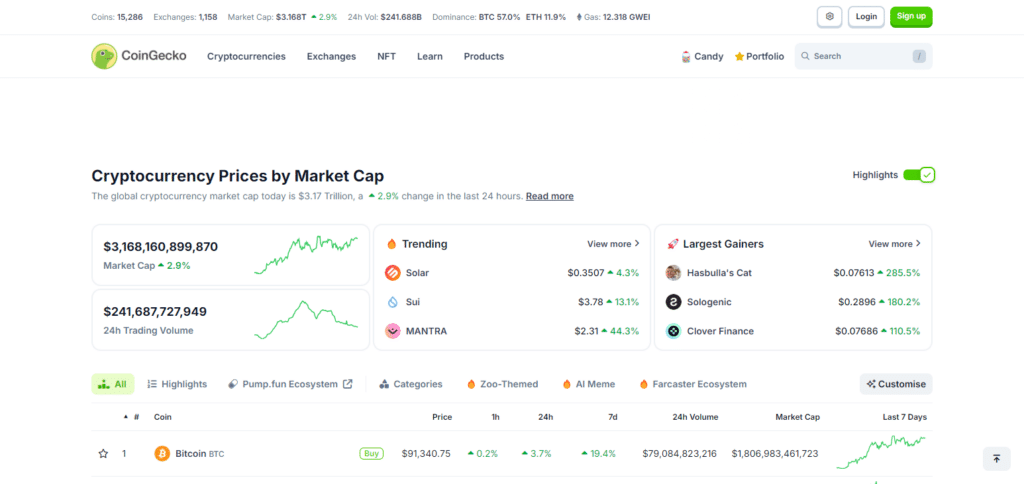Click the Sui droplet logo

tap(392, 302)
